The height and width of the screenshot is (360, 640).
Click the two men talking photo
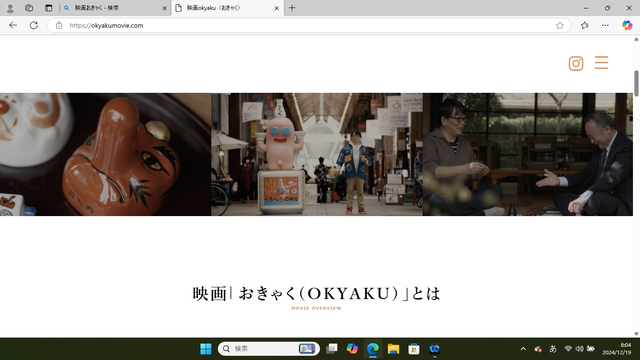pos(528,154)
